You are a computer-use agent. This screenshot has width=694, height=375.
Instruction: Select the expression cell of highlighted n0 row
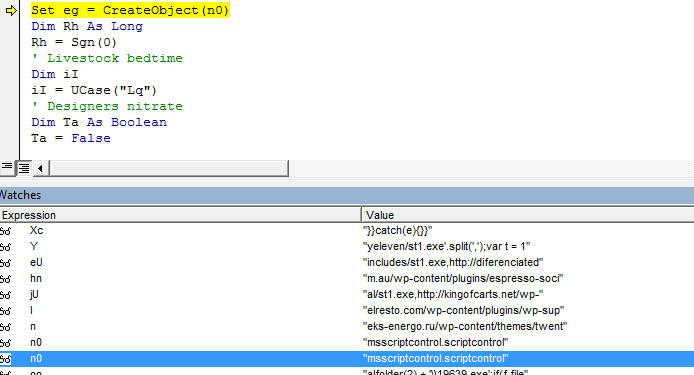click(36, 359)
